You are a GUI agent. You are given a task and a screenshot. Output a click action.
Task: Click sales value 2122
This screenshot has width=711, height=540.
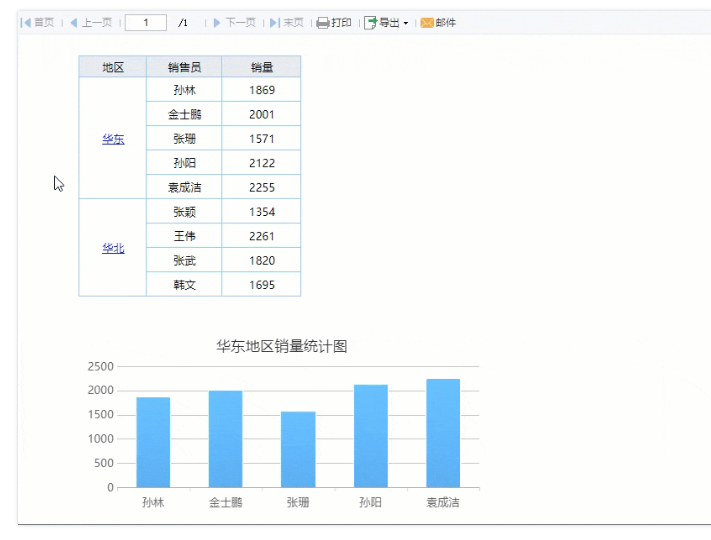tap(262, 163)
